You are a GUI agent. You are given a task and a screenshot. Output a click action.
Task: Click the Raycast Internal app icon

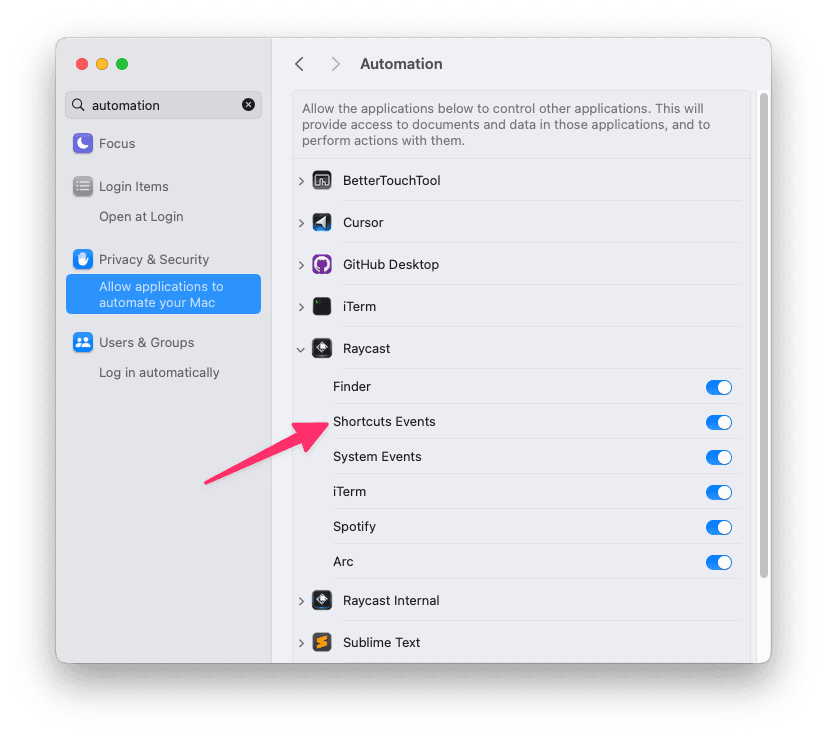pyautogui.click(x=322, y=600)
